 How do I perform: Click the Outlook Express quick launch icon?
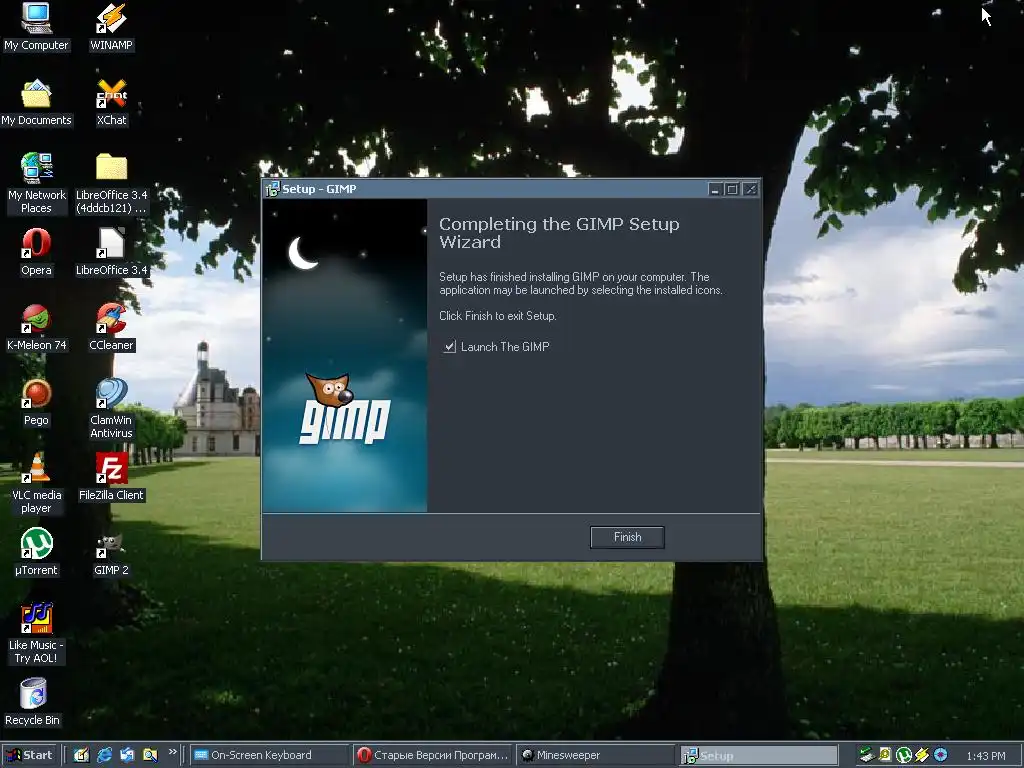tap(127, 755)
